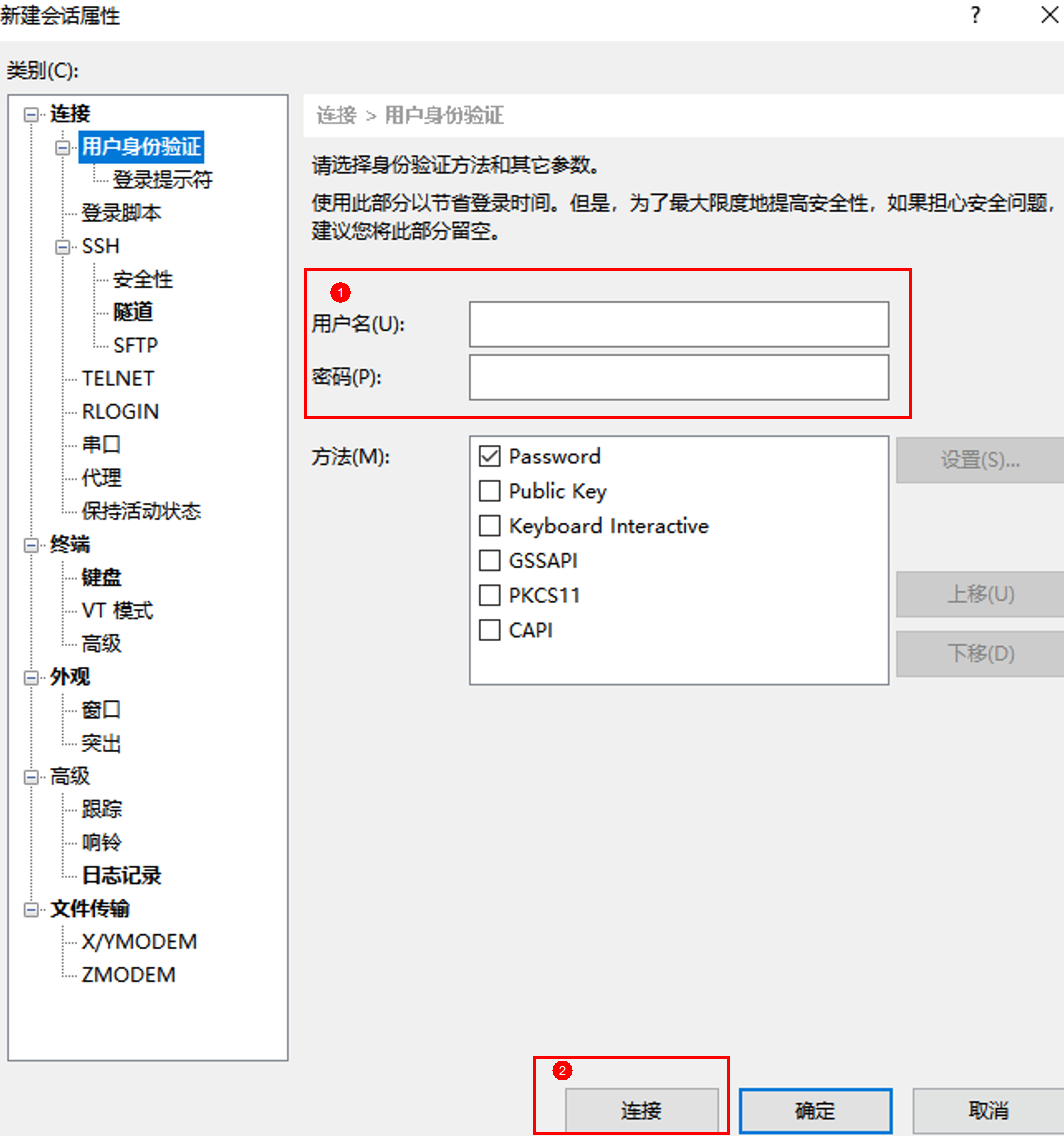1064x1136 pixels.
Task: Select the Keyboard Interactive label text
Action: (x=609, y=526)
